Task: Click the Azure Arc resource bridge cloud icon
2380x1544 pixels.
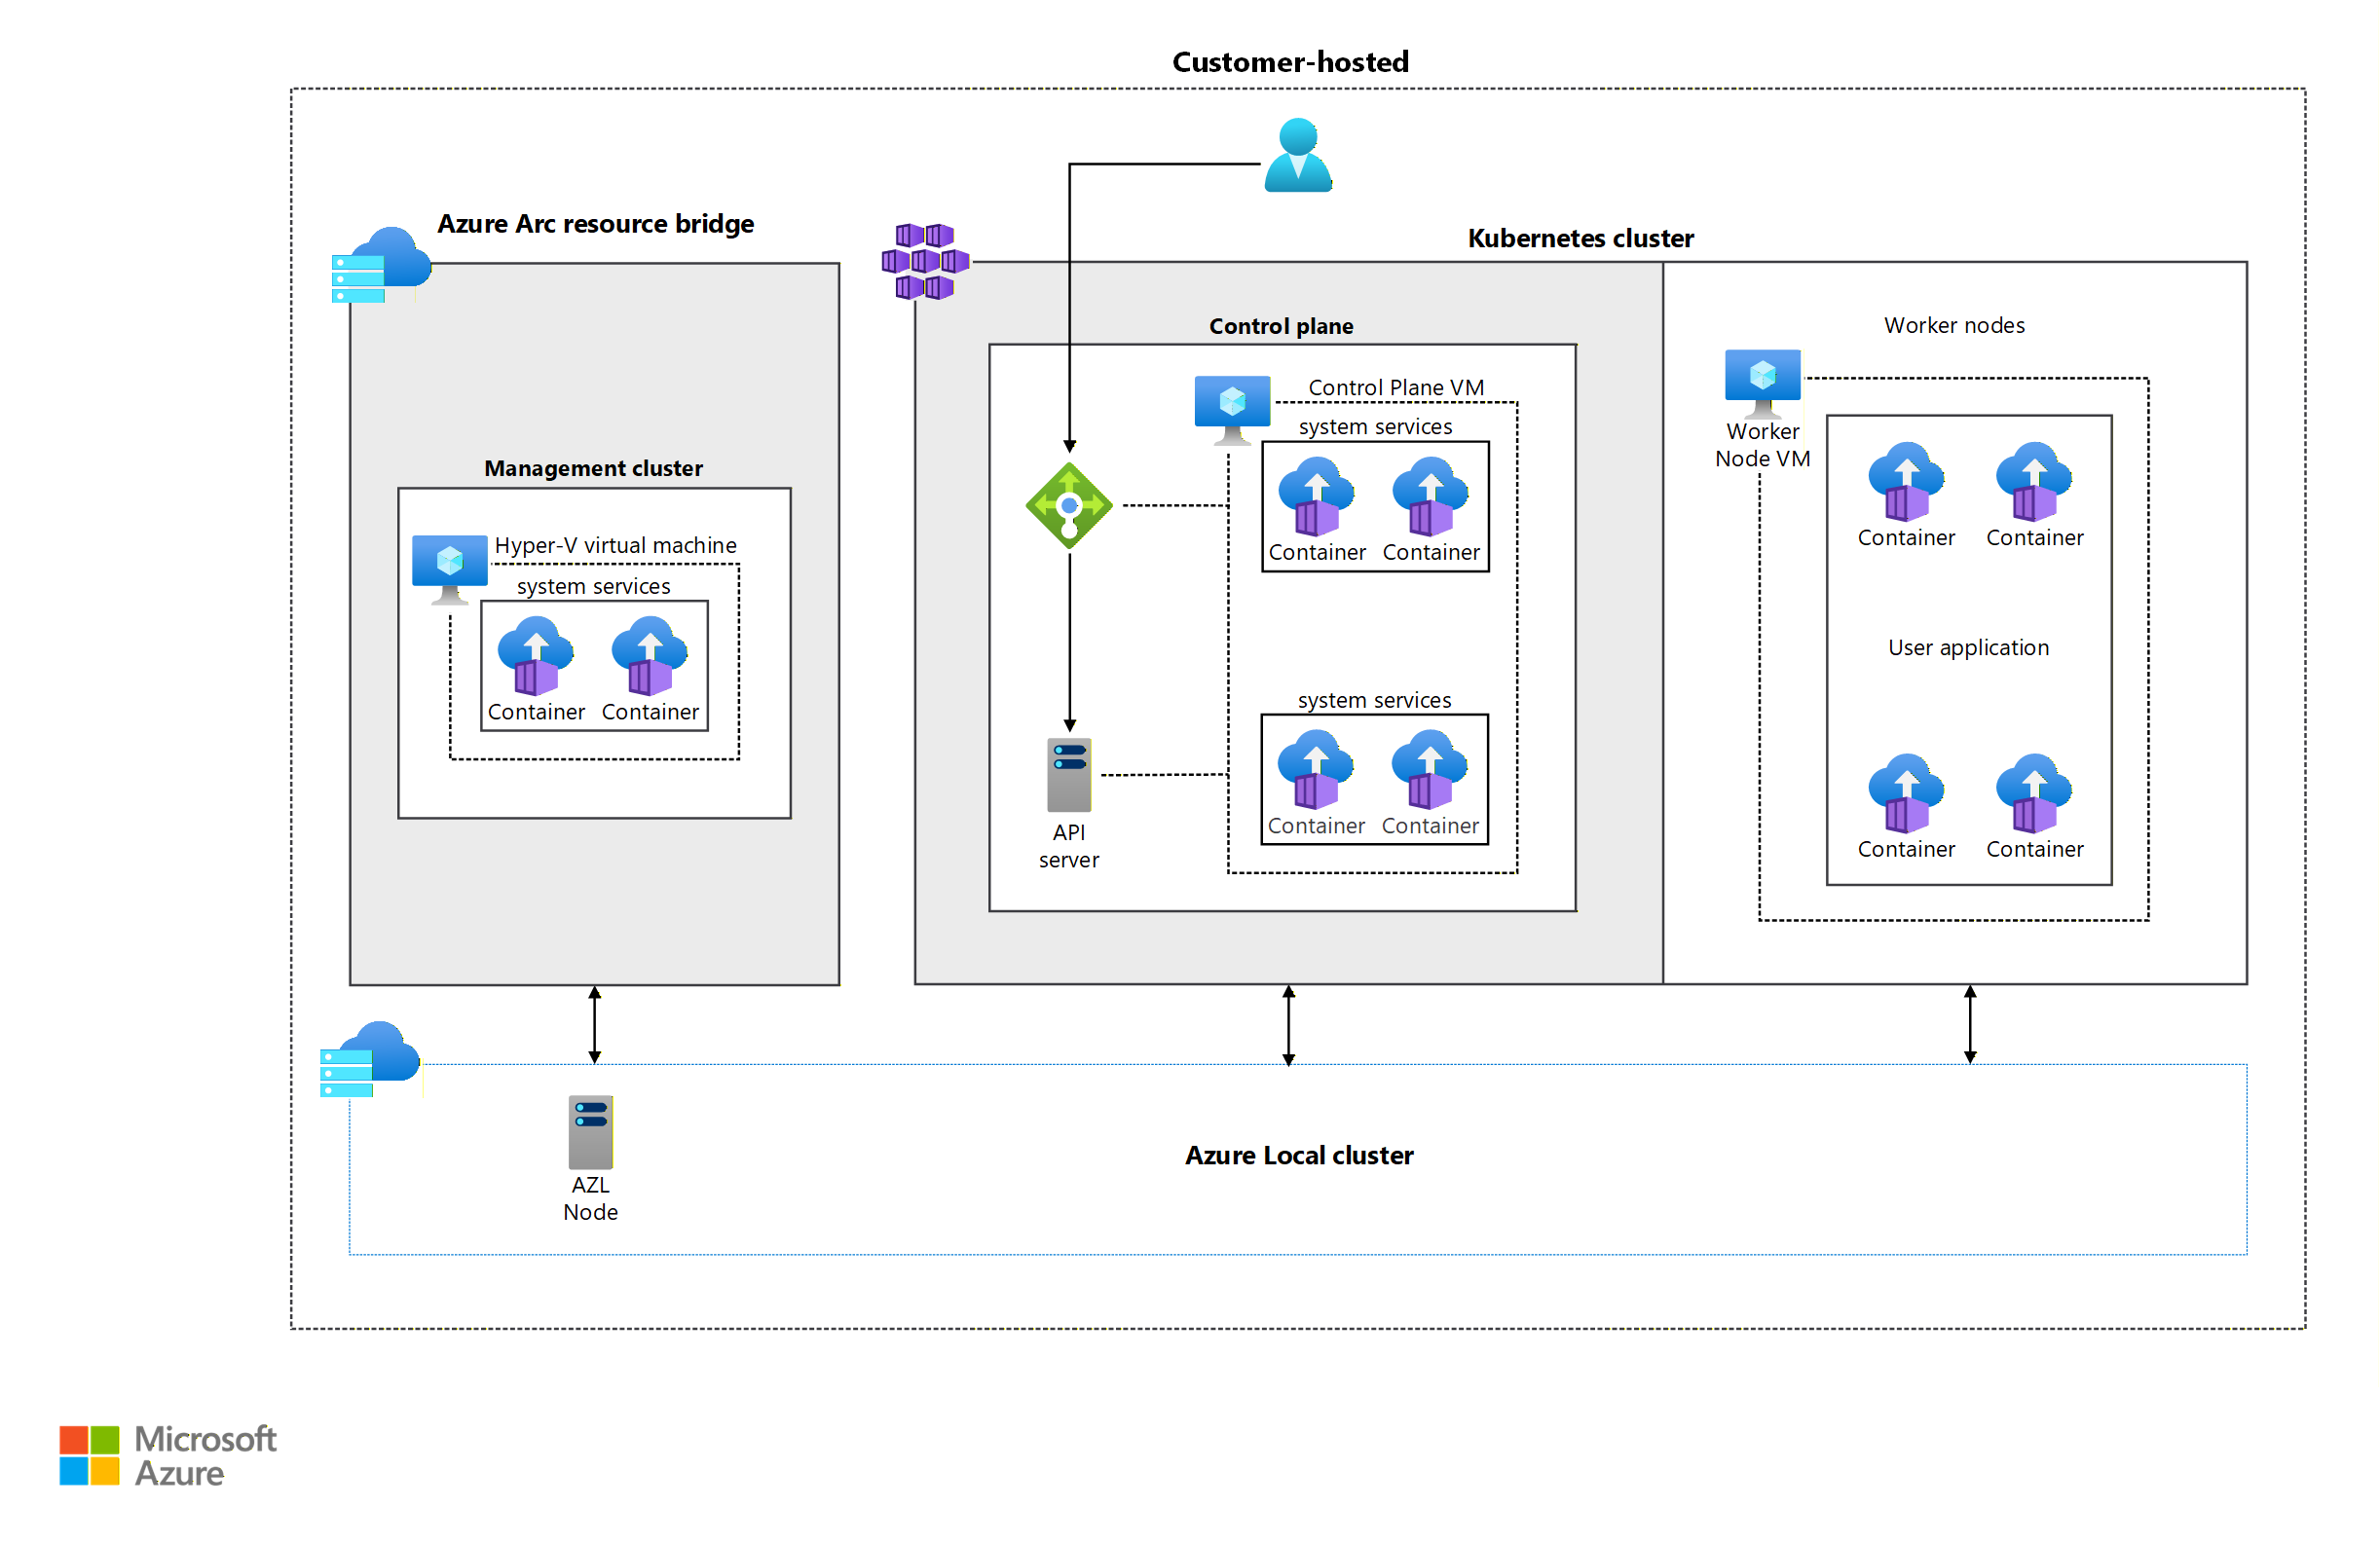Action: coord(381,264)
